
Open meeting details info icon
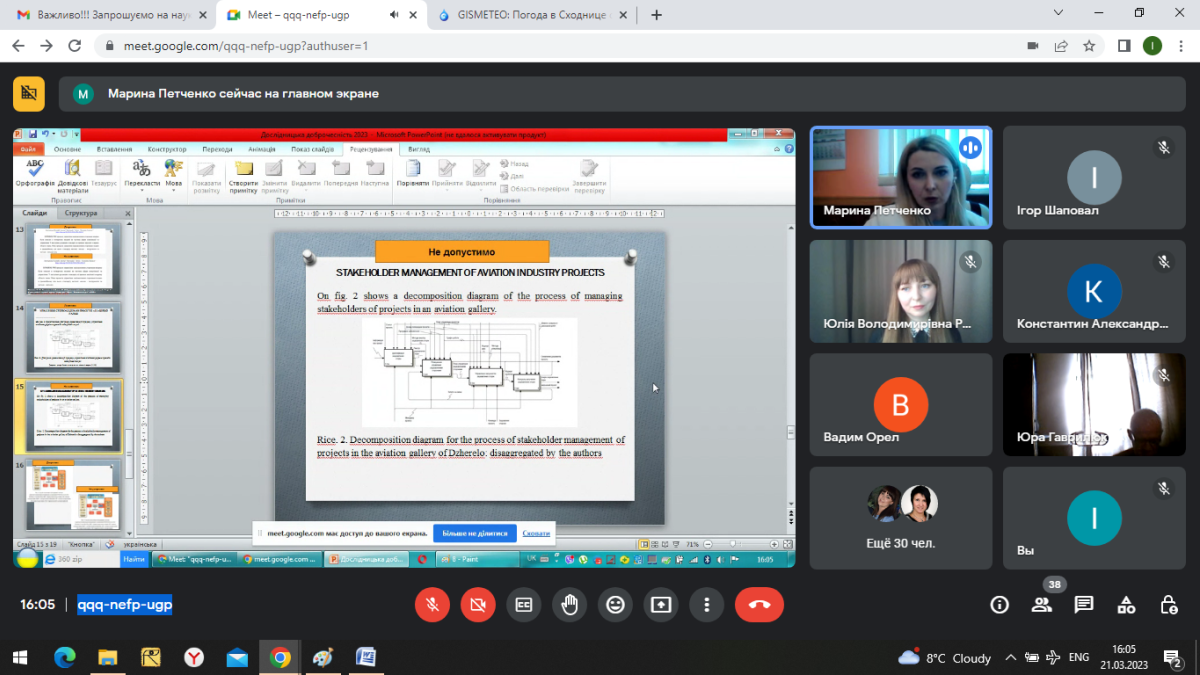click(999, 604)
